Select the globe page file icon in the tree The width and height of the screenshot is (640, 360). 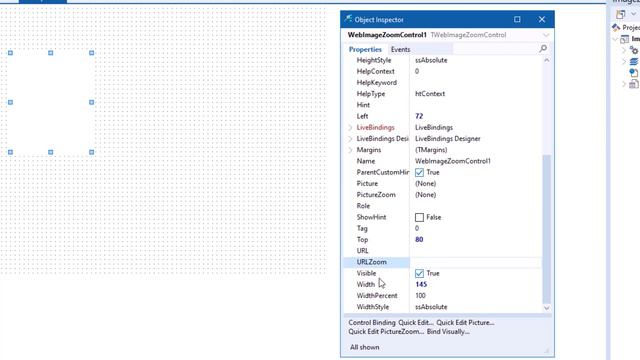(634, 73)
